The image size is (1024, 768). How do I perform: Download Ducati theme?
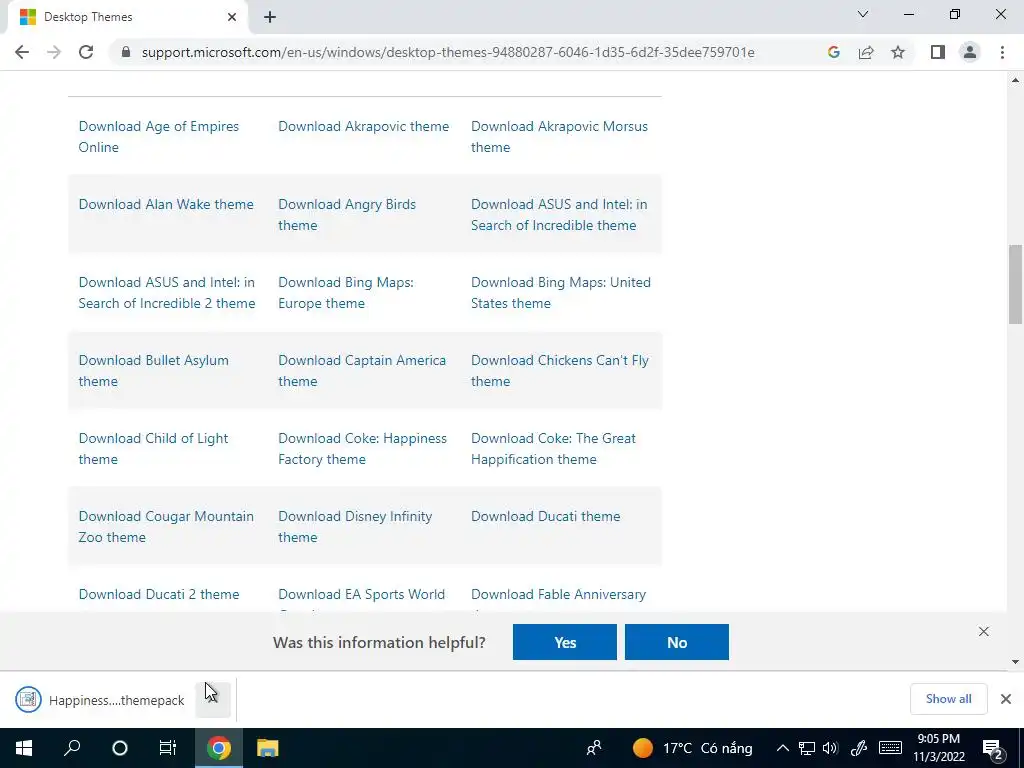click(x=545, y=517)
